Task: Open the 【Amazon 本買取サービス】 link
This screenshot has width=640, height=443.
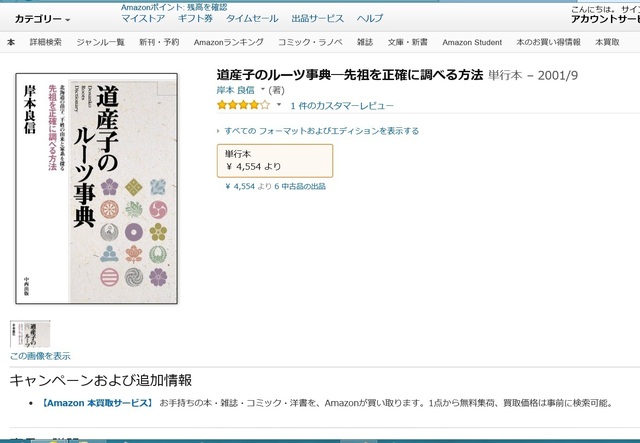Action: [x=97, y=403]
